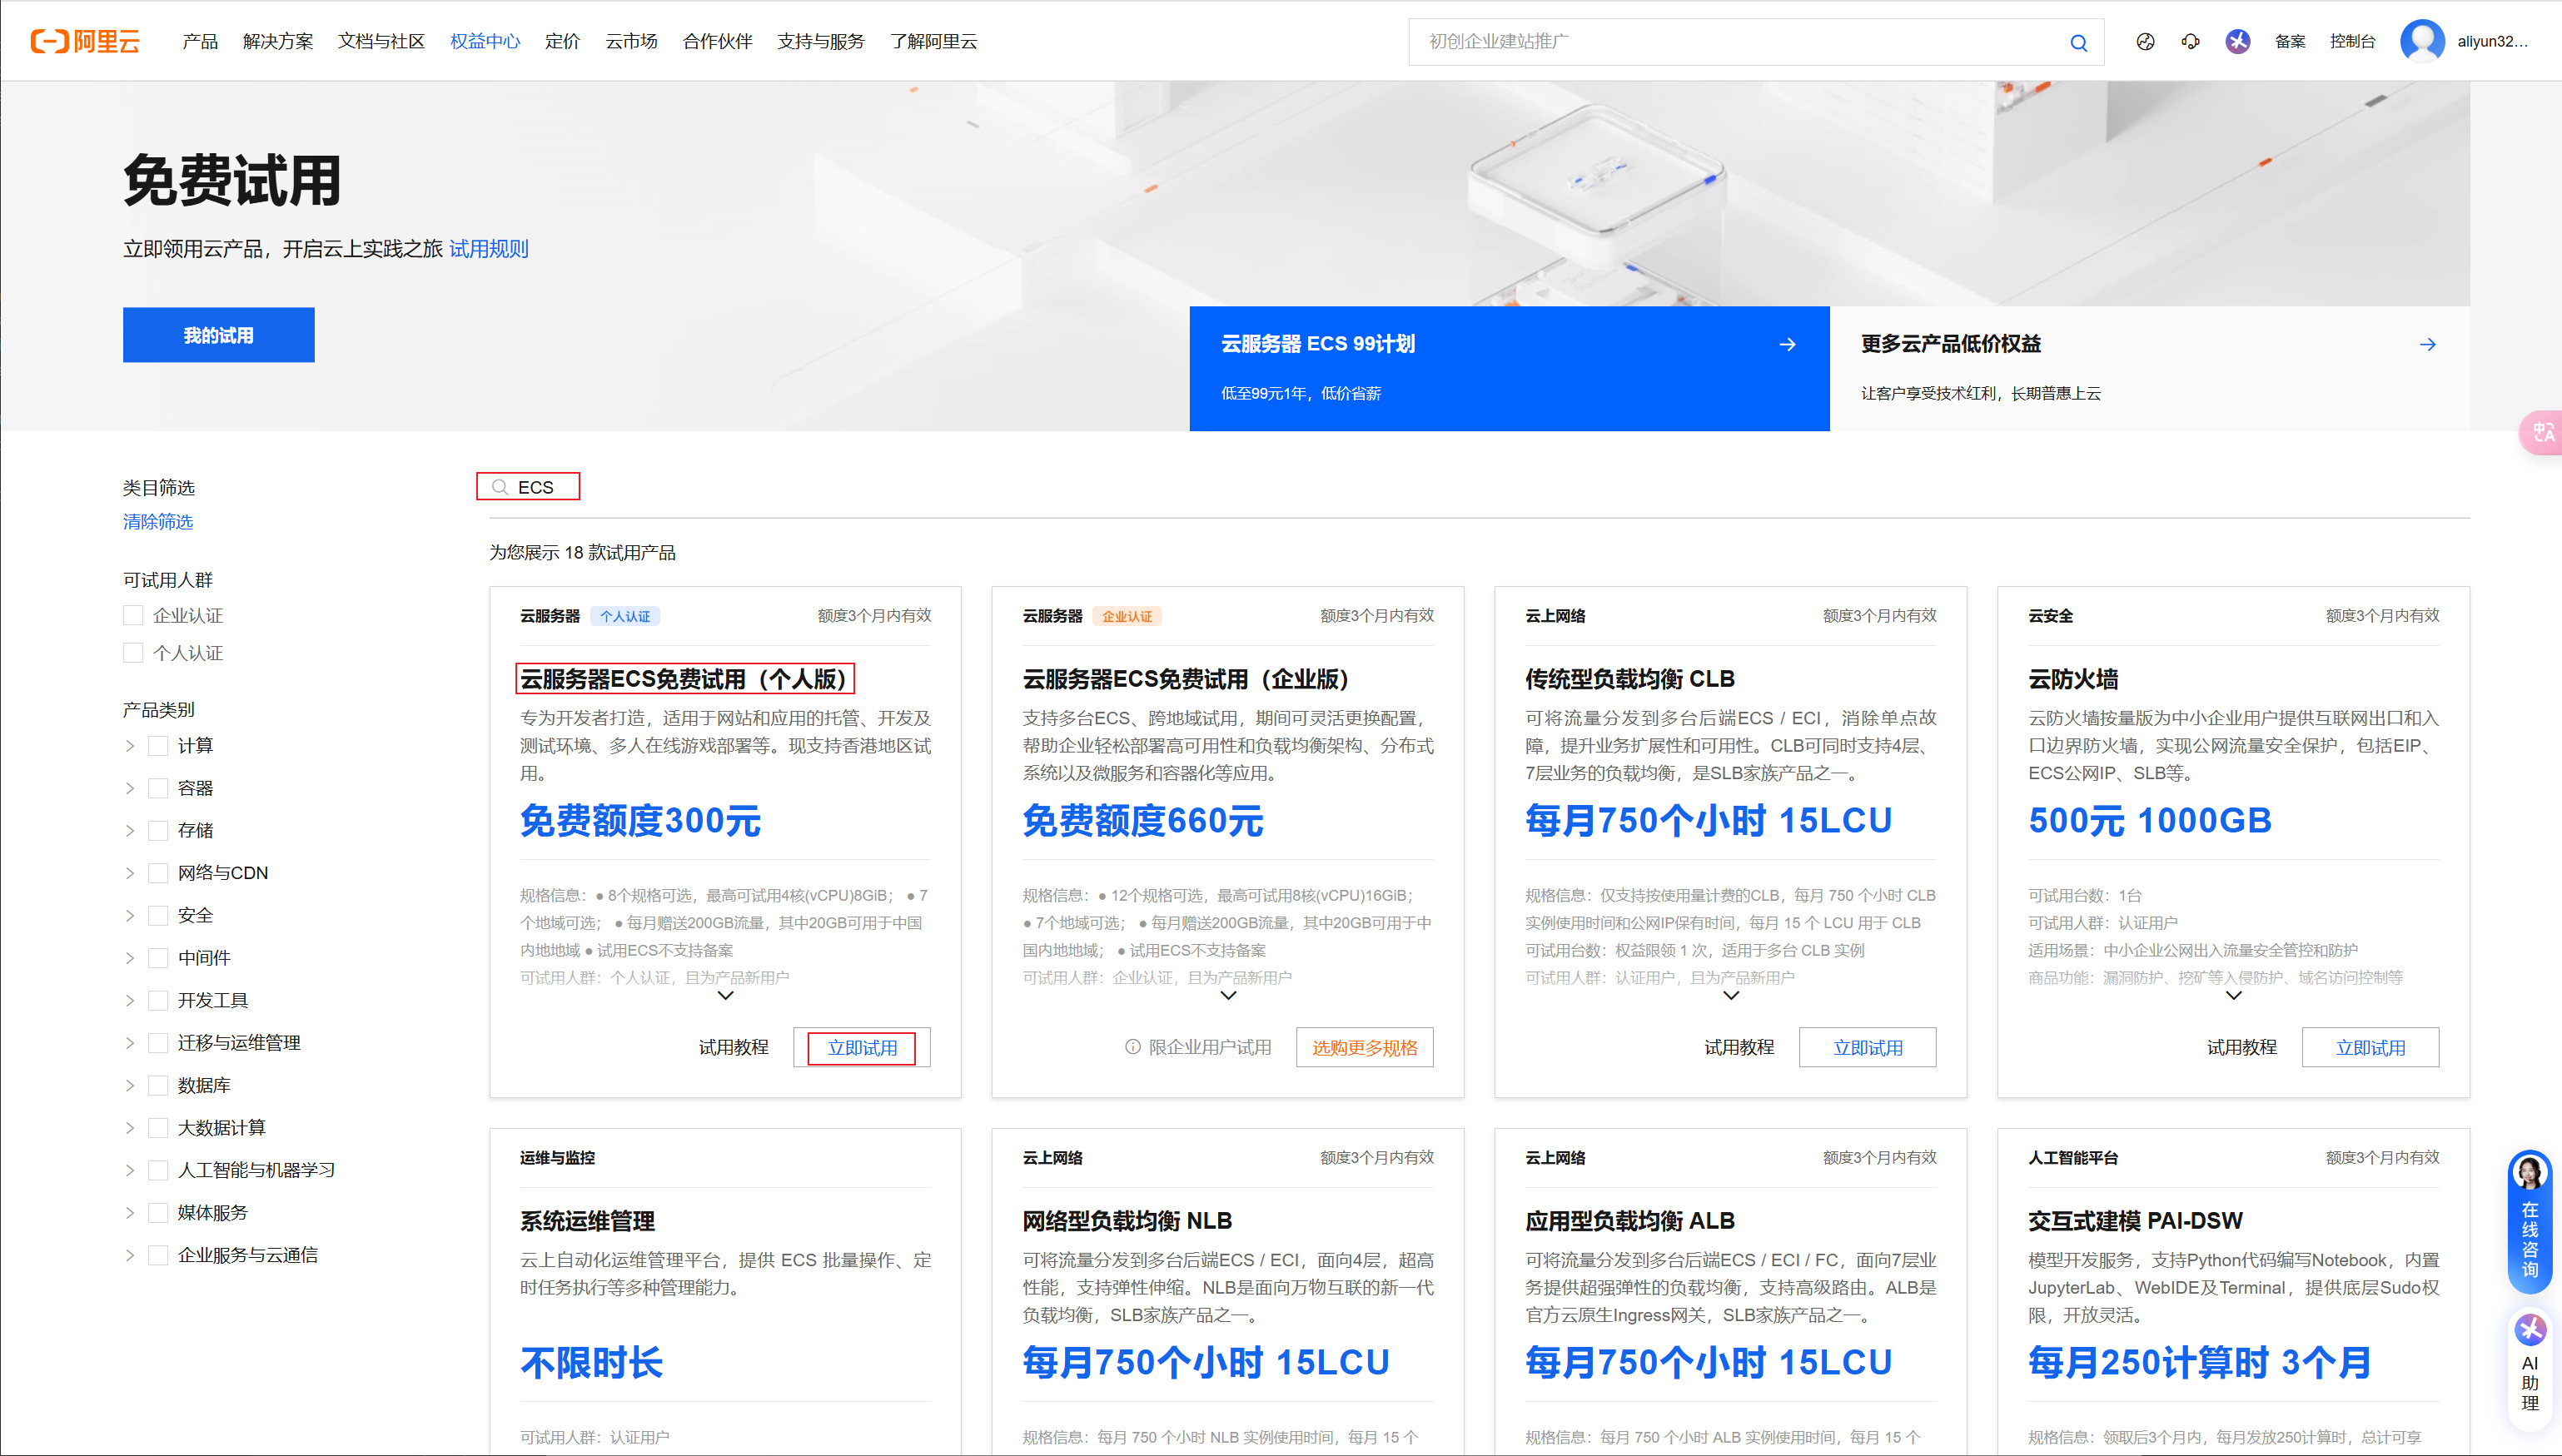Open the 解决方案 top menu

click(277, 41)
